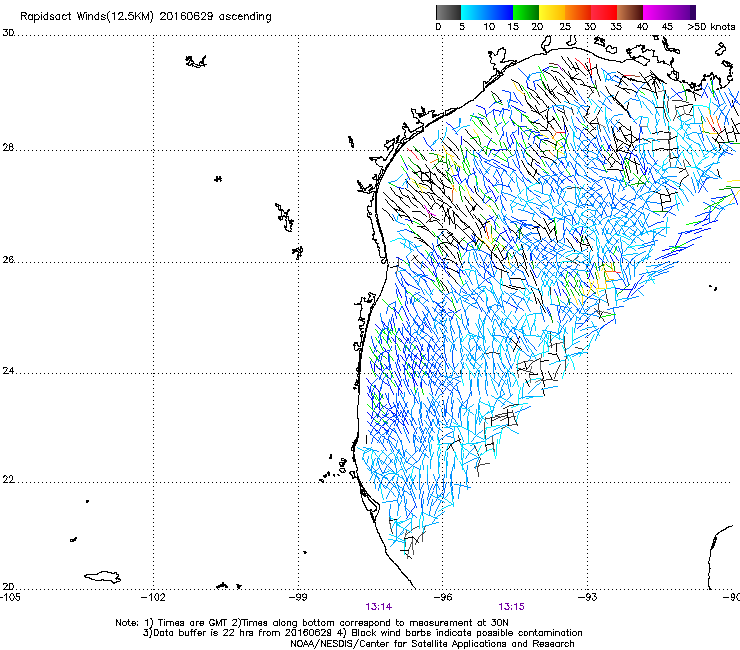The image size is (740, 650).
Task: Click the longitude -102 axis label
Action: pos(153,597)
